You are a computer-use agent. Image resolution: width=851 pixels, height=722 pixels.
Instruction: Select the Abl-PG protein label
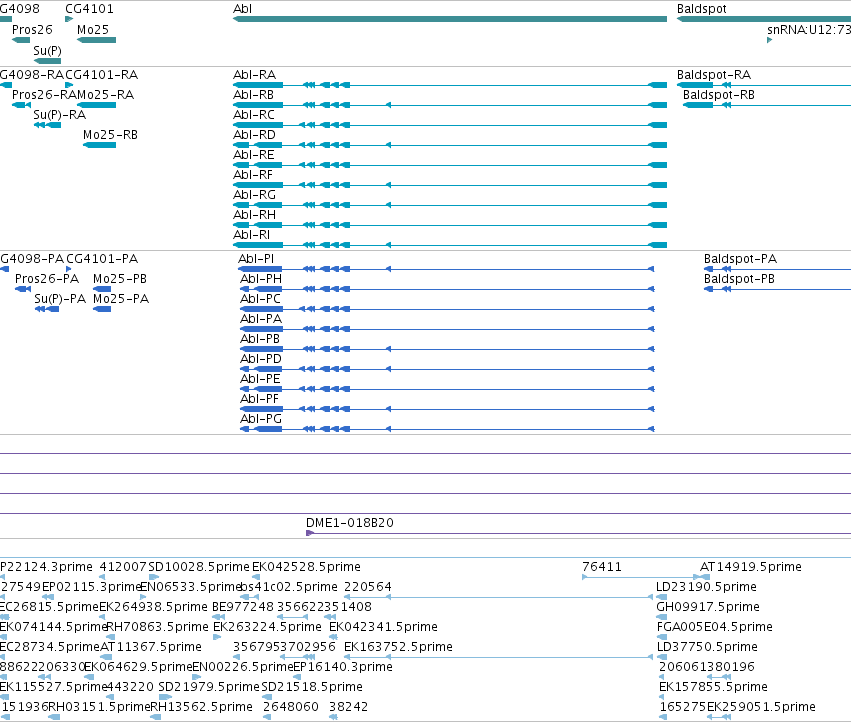(261, 419)
